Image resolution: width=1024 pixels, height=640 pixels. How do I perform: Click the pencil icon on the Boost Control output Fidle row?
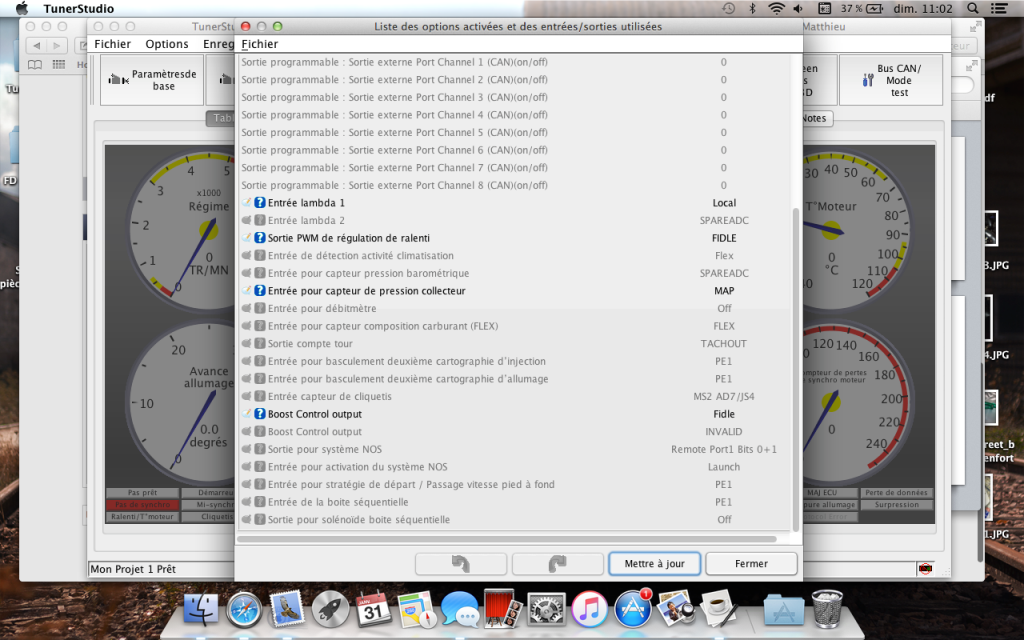(247, 414)
